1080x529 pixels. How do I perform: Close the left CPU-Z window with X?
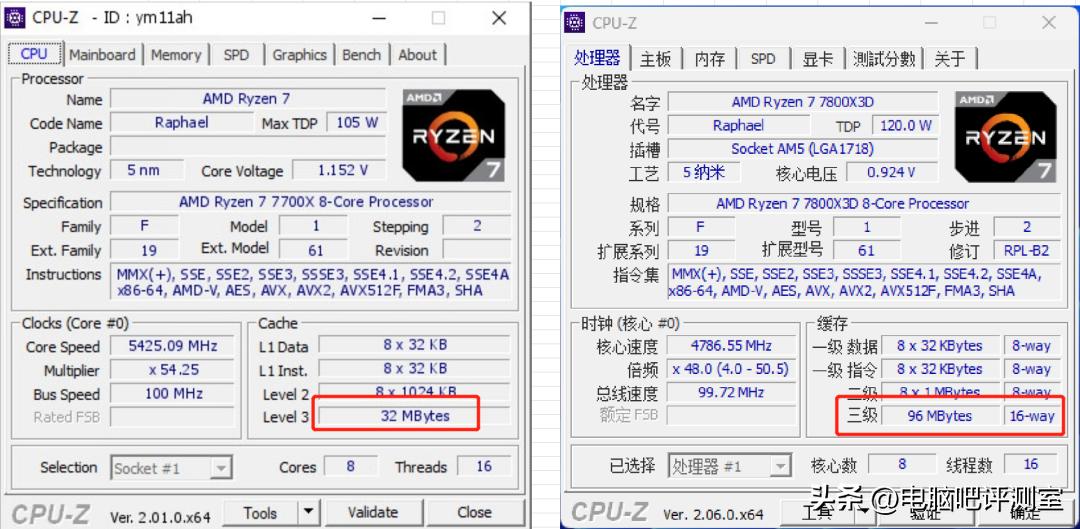pyautogui.click(x=499, y=18)
